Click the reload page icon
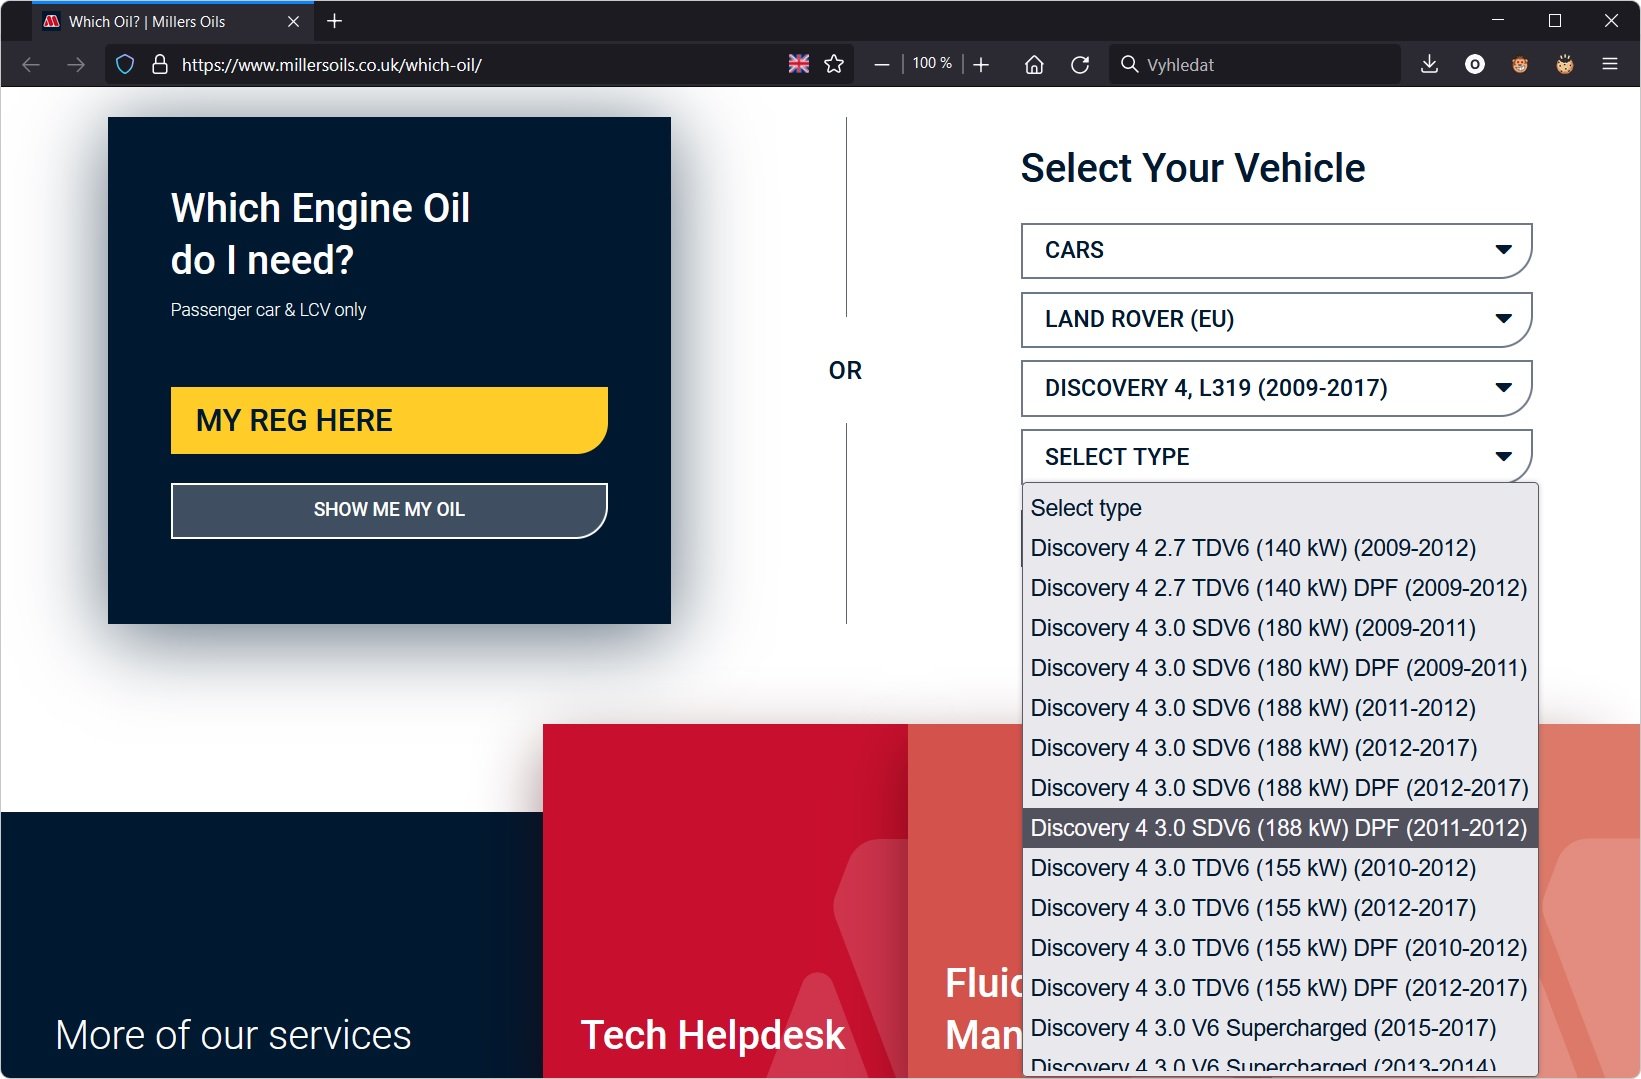The height and width of the screenshot is (1079, 1641). click(x=1080, y=64)
